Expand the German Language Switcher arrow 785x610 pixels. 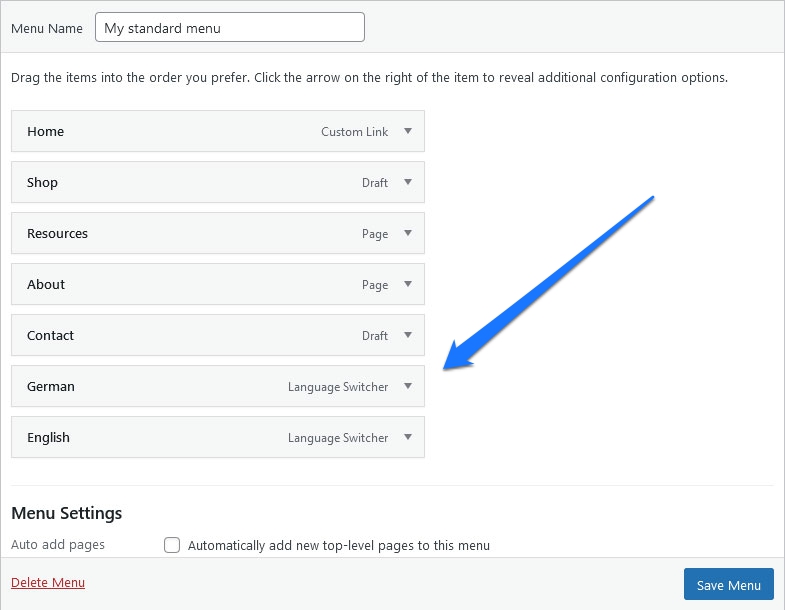[408, 386]
